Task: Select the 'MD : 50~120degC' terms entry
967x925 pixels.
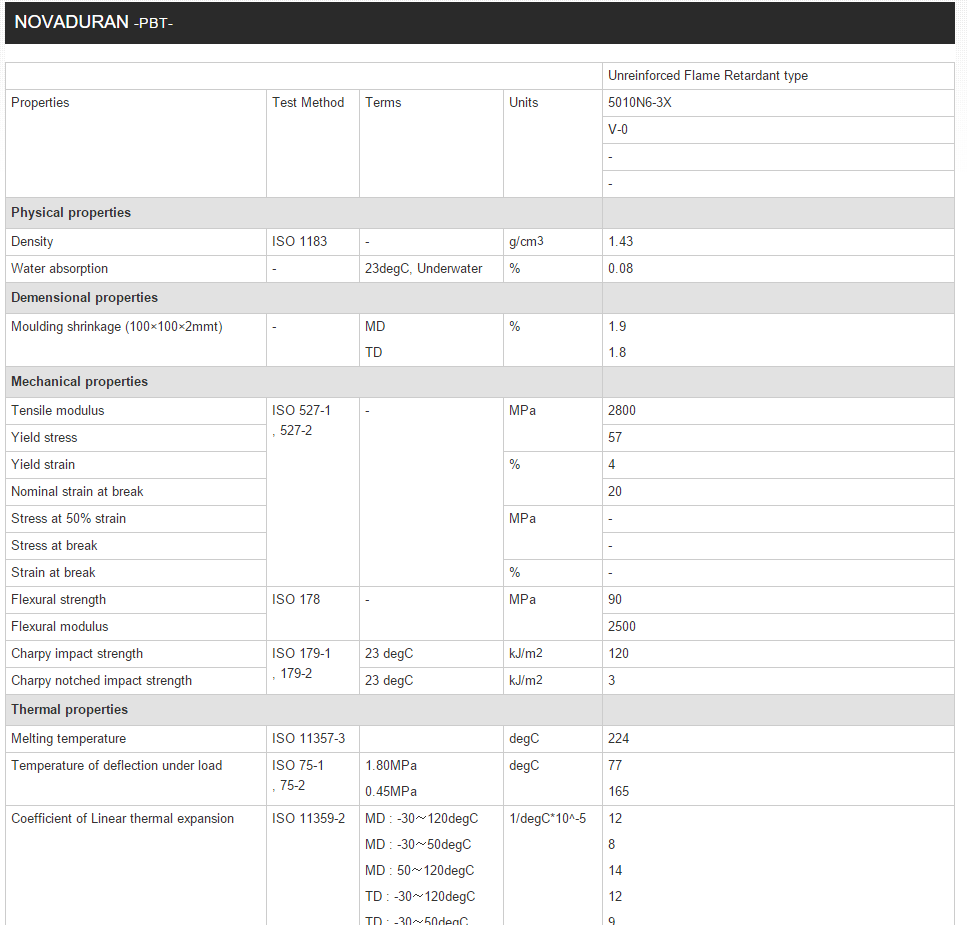Action: (x=419, y=871)
